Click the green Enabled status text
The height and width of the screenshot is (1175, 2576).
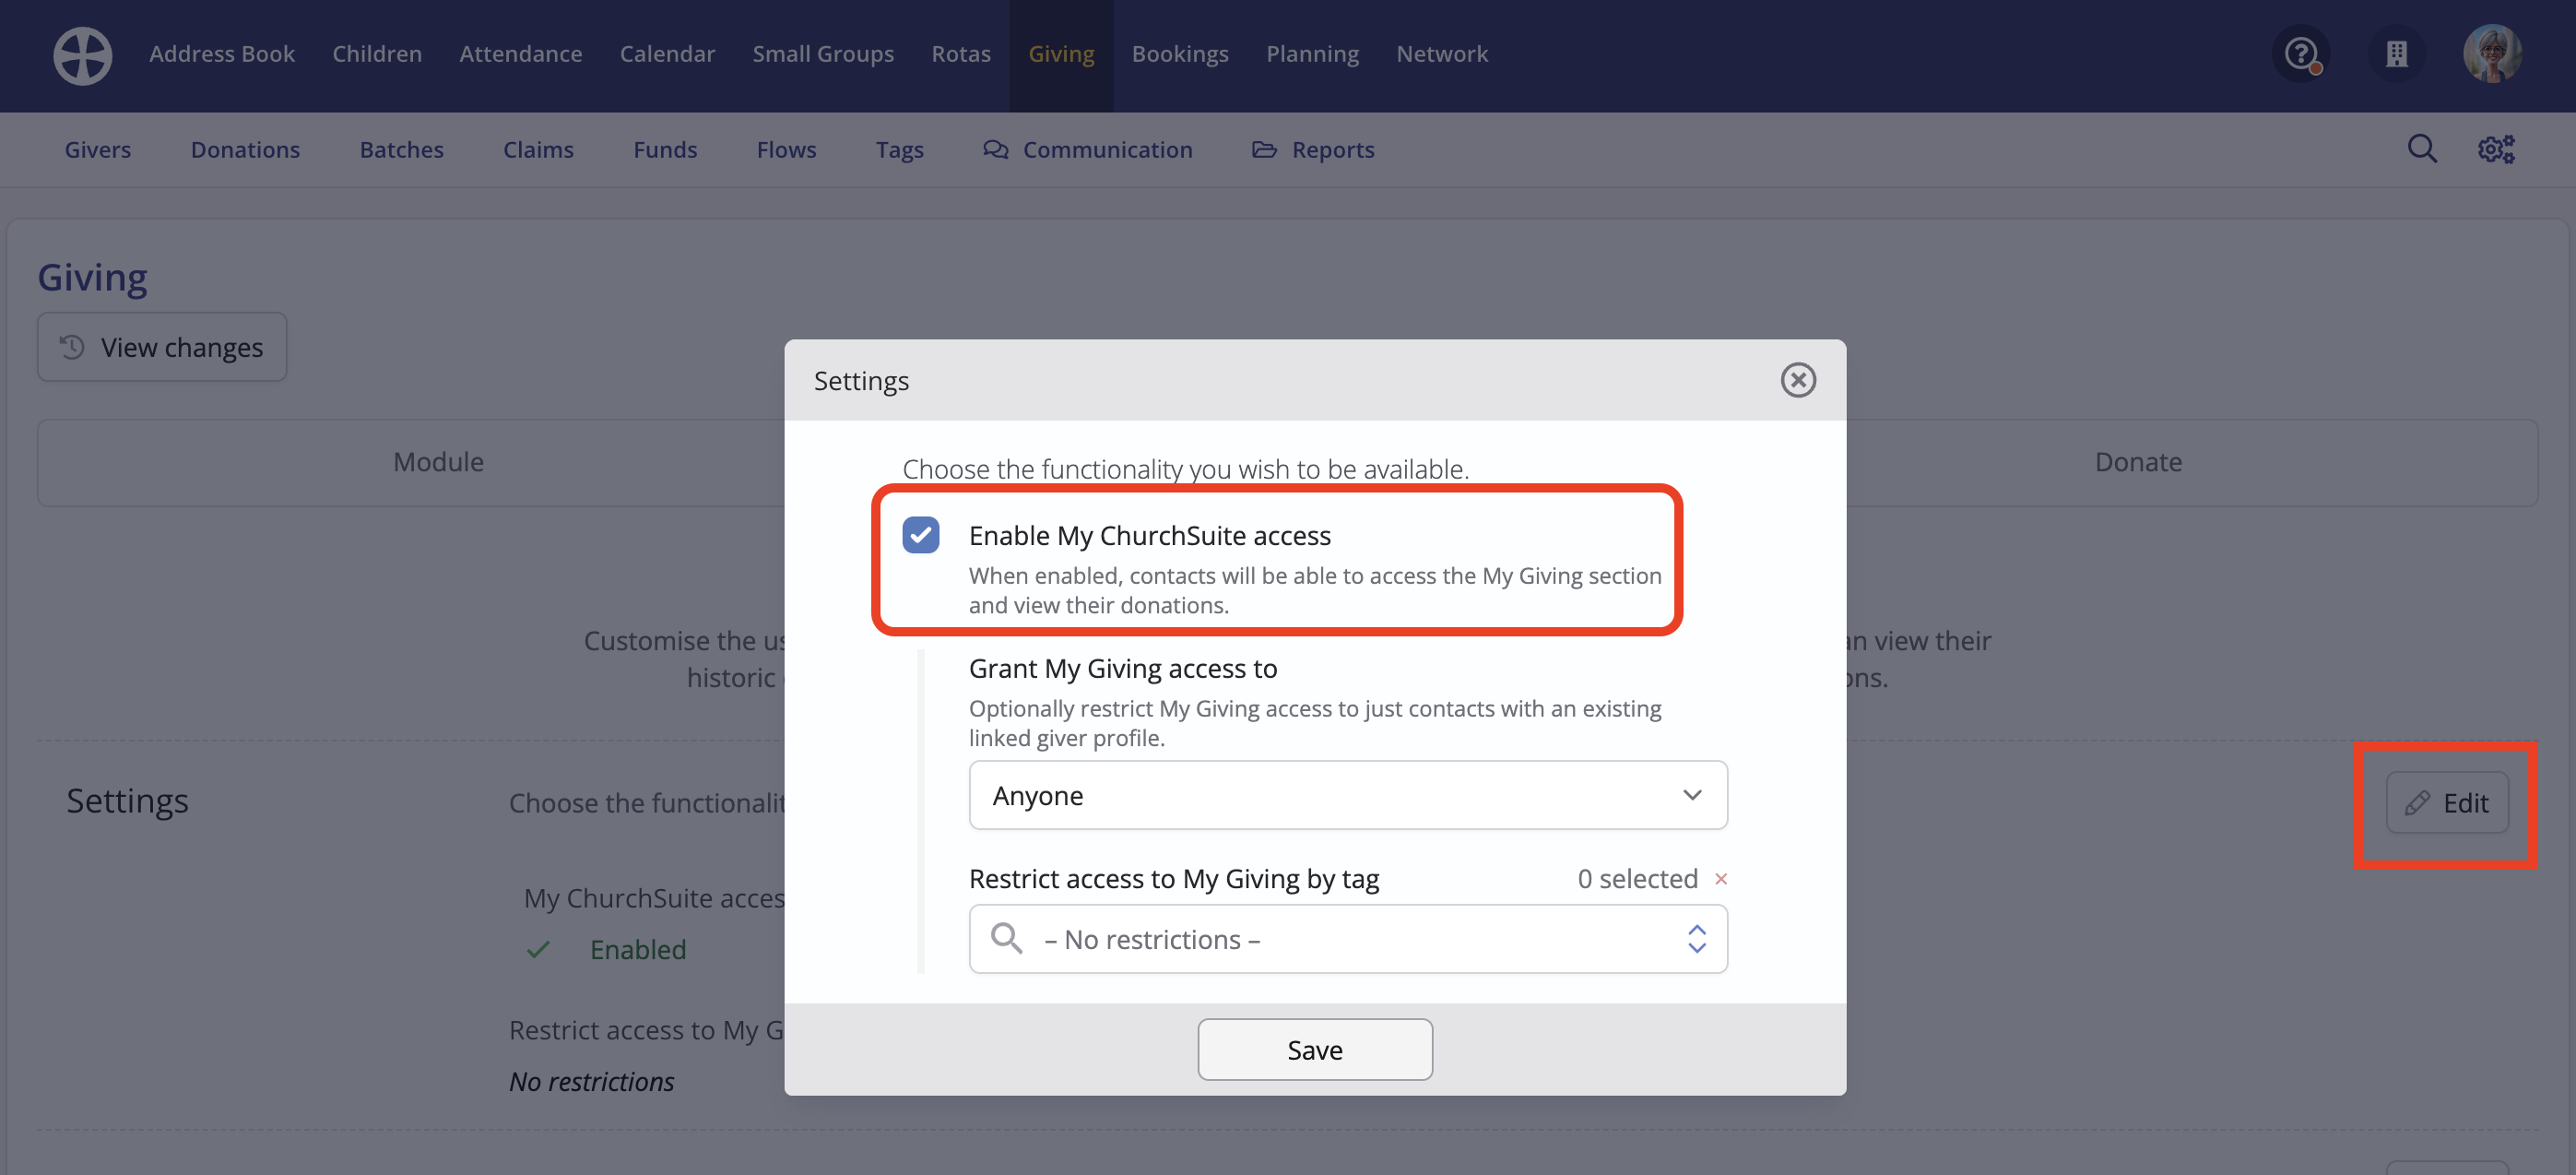pyautogui.click(x=638, y=949)
